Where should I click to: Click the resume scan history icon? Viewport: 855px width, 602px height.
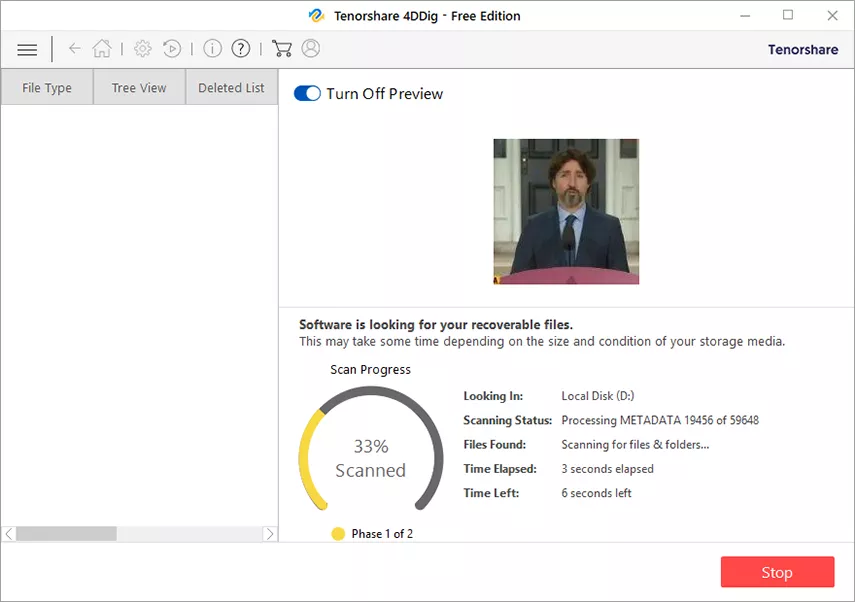(x=172, y=49)
